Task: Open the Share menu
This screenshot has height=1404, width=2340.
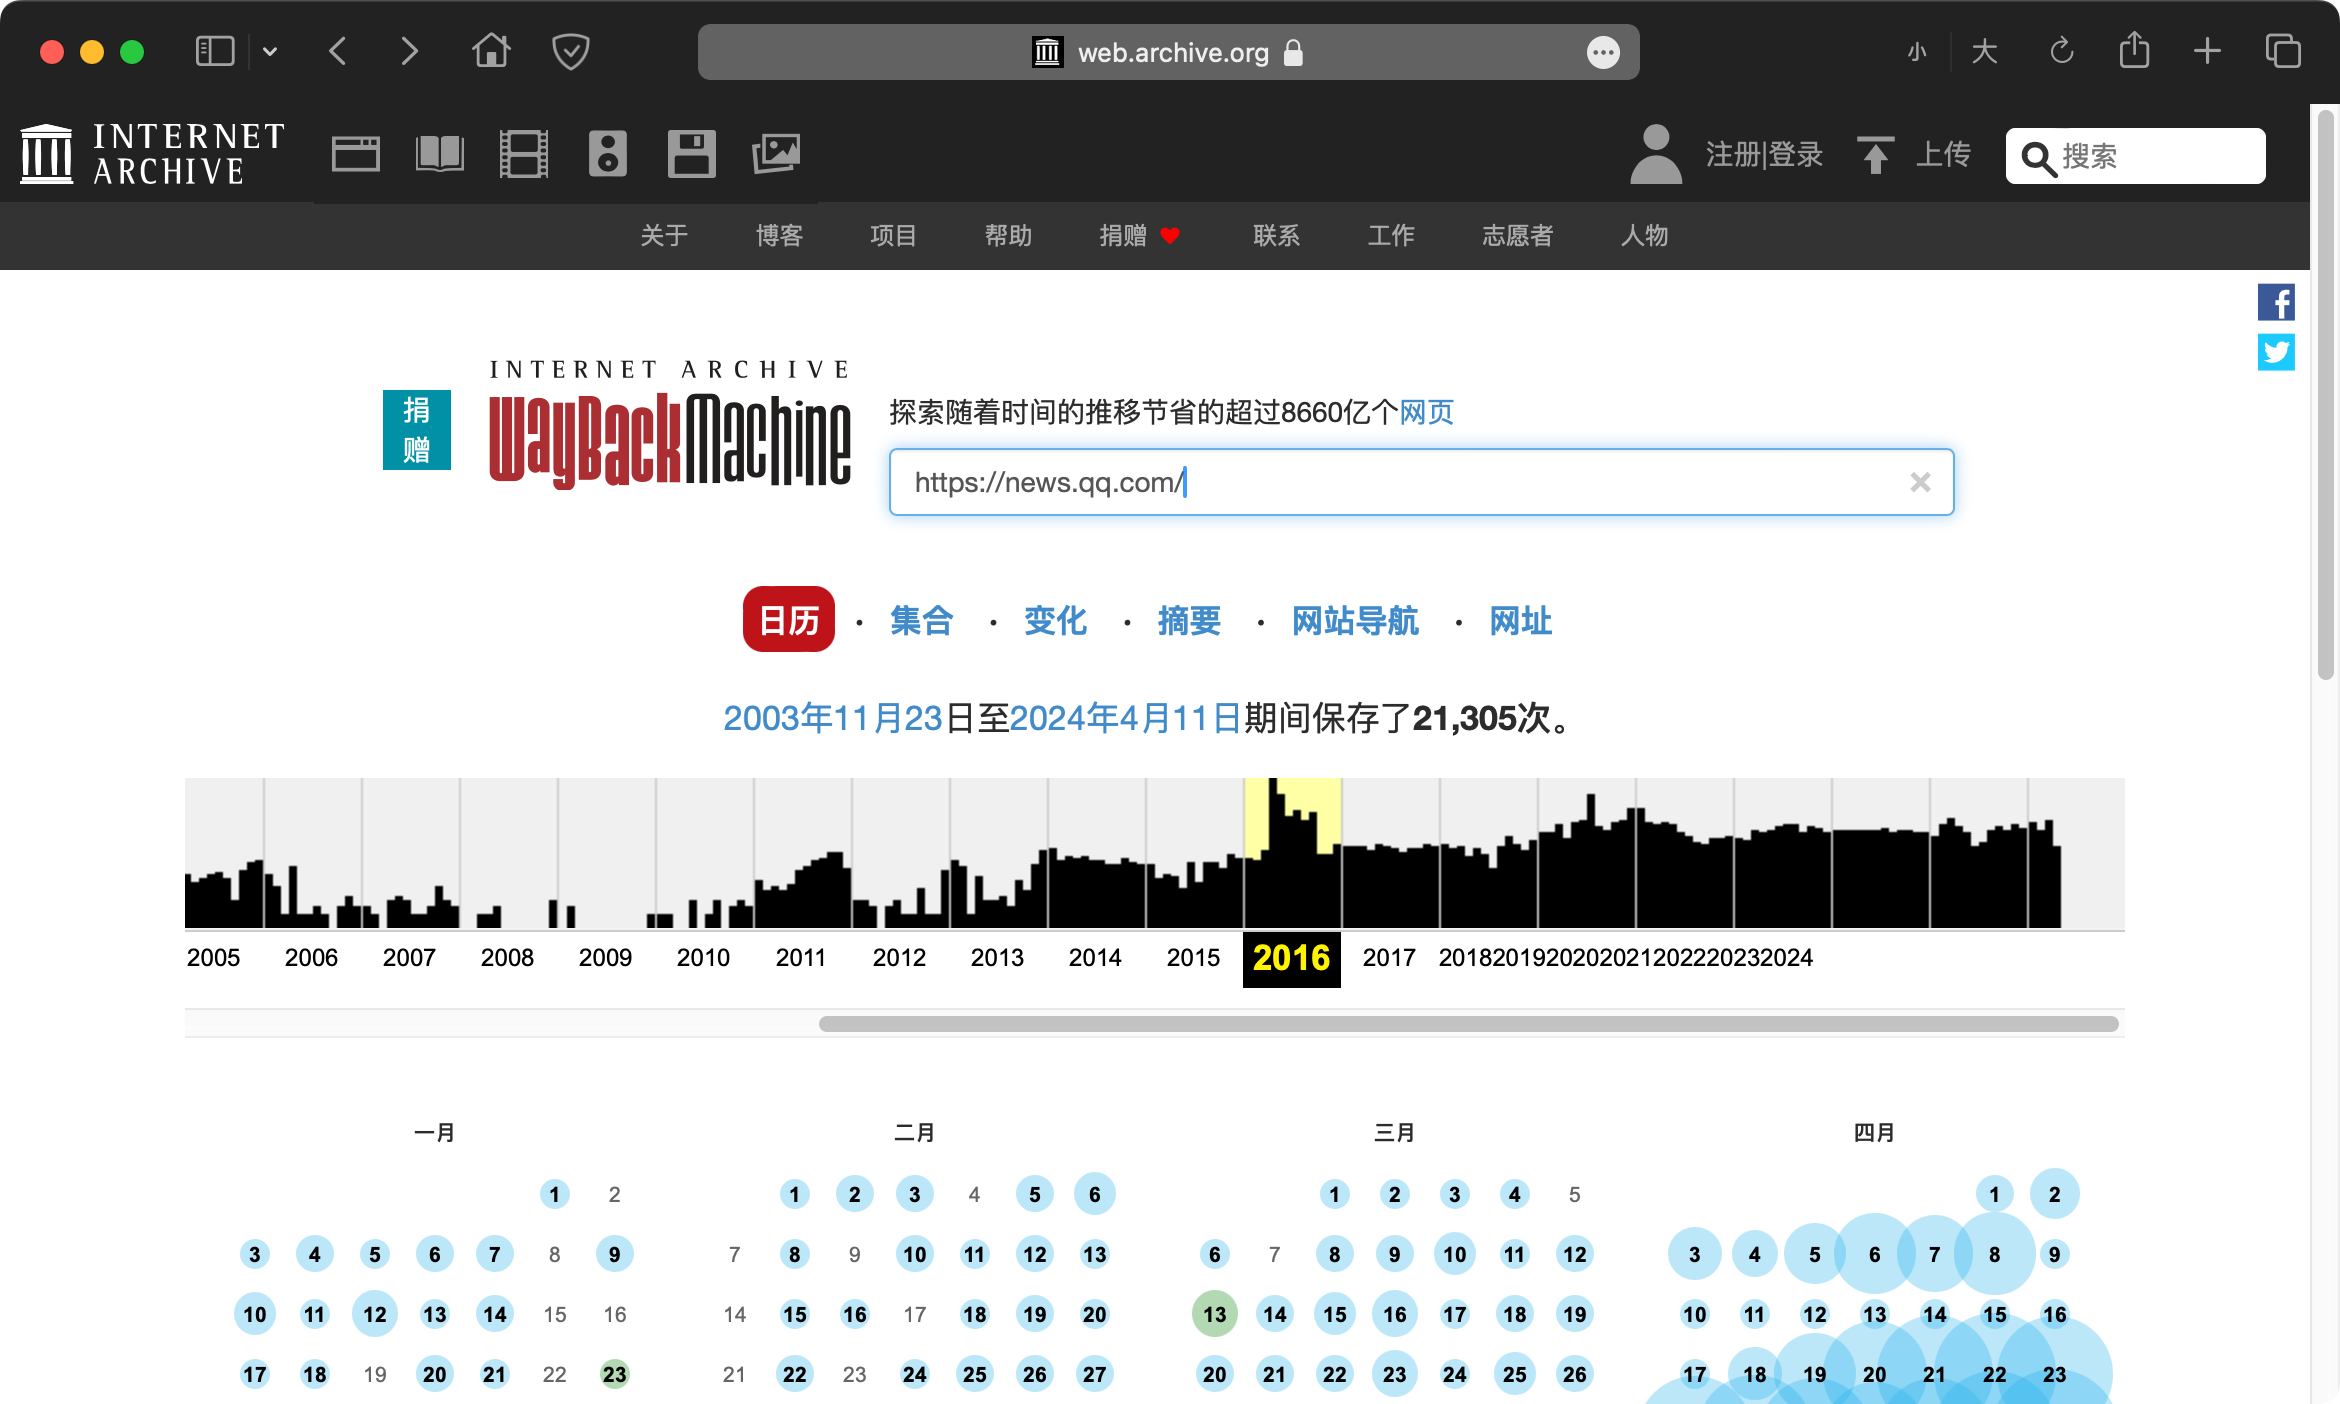Action: pyautogui.click(x=2134, y=50)
